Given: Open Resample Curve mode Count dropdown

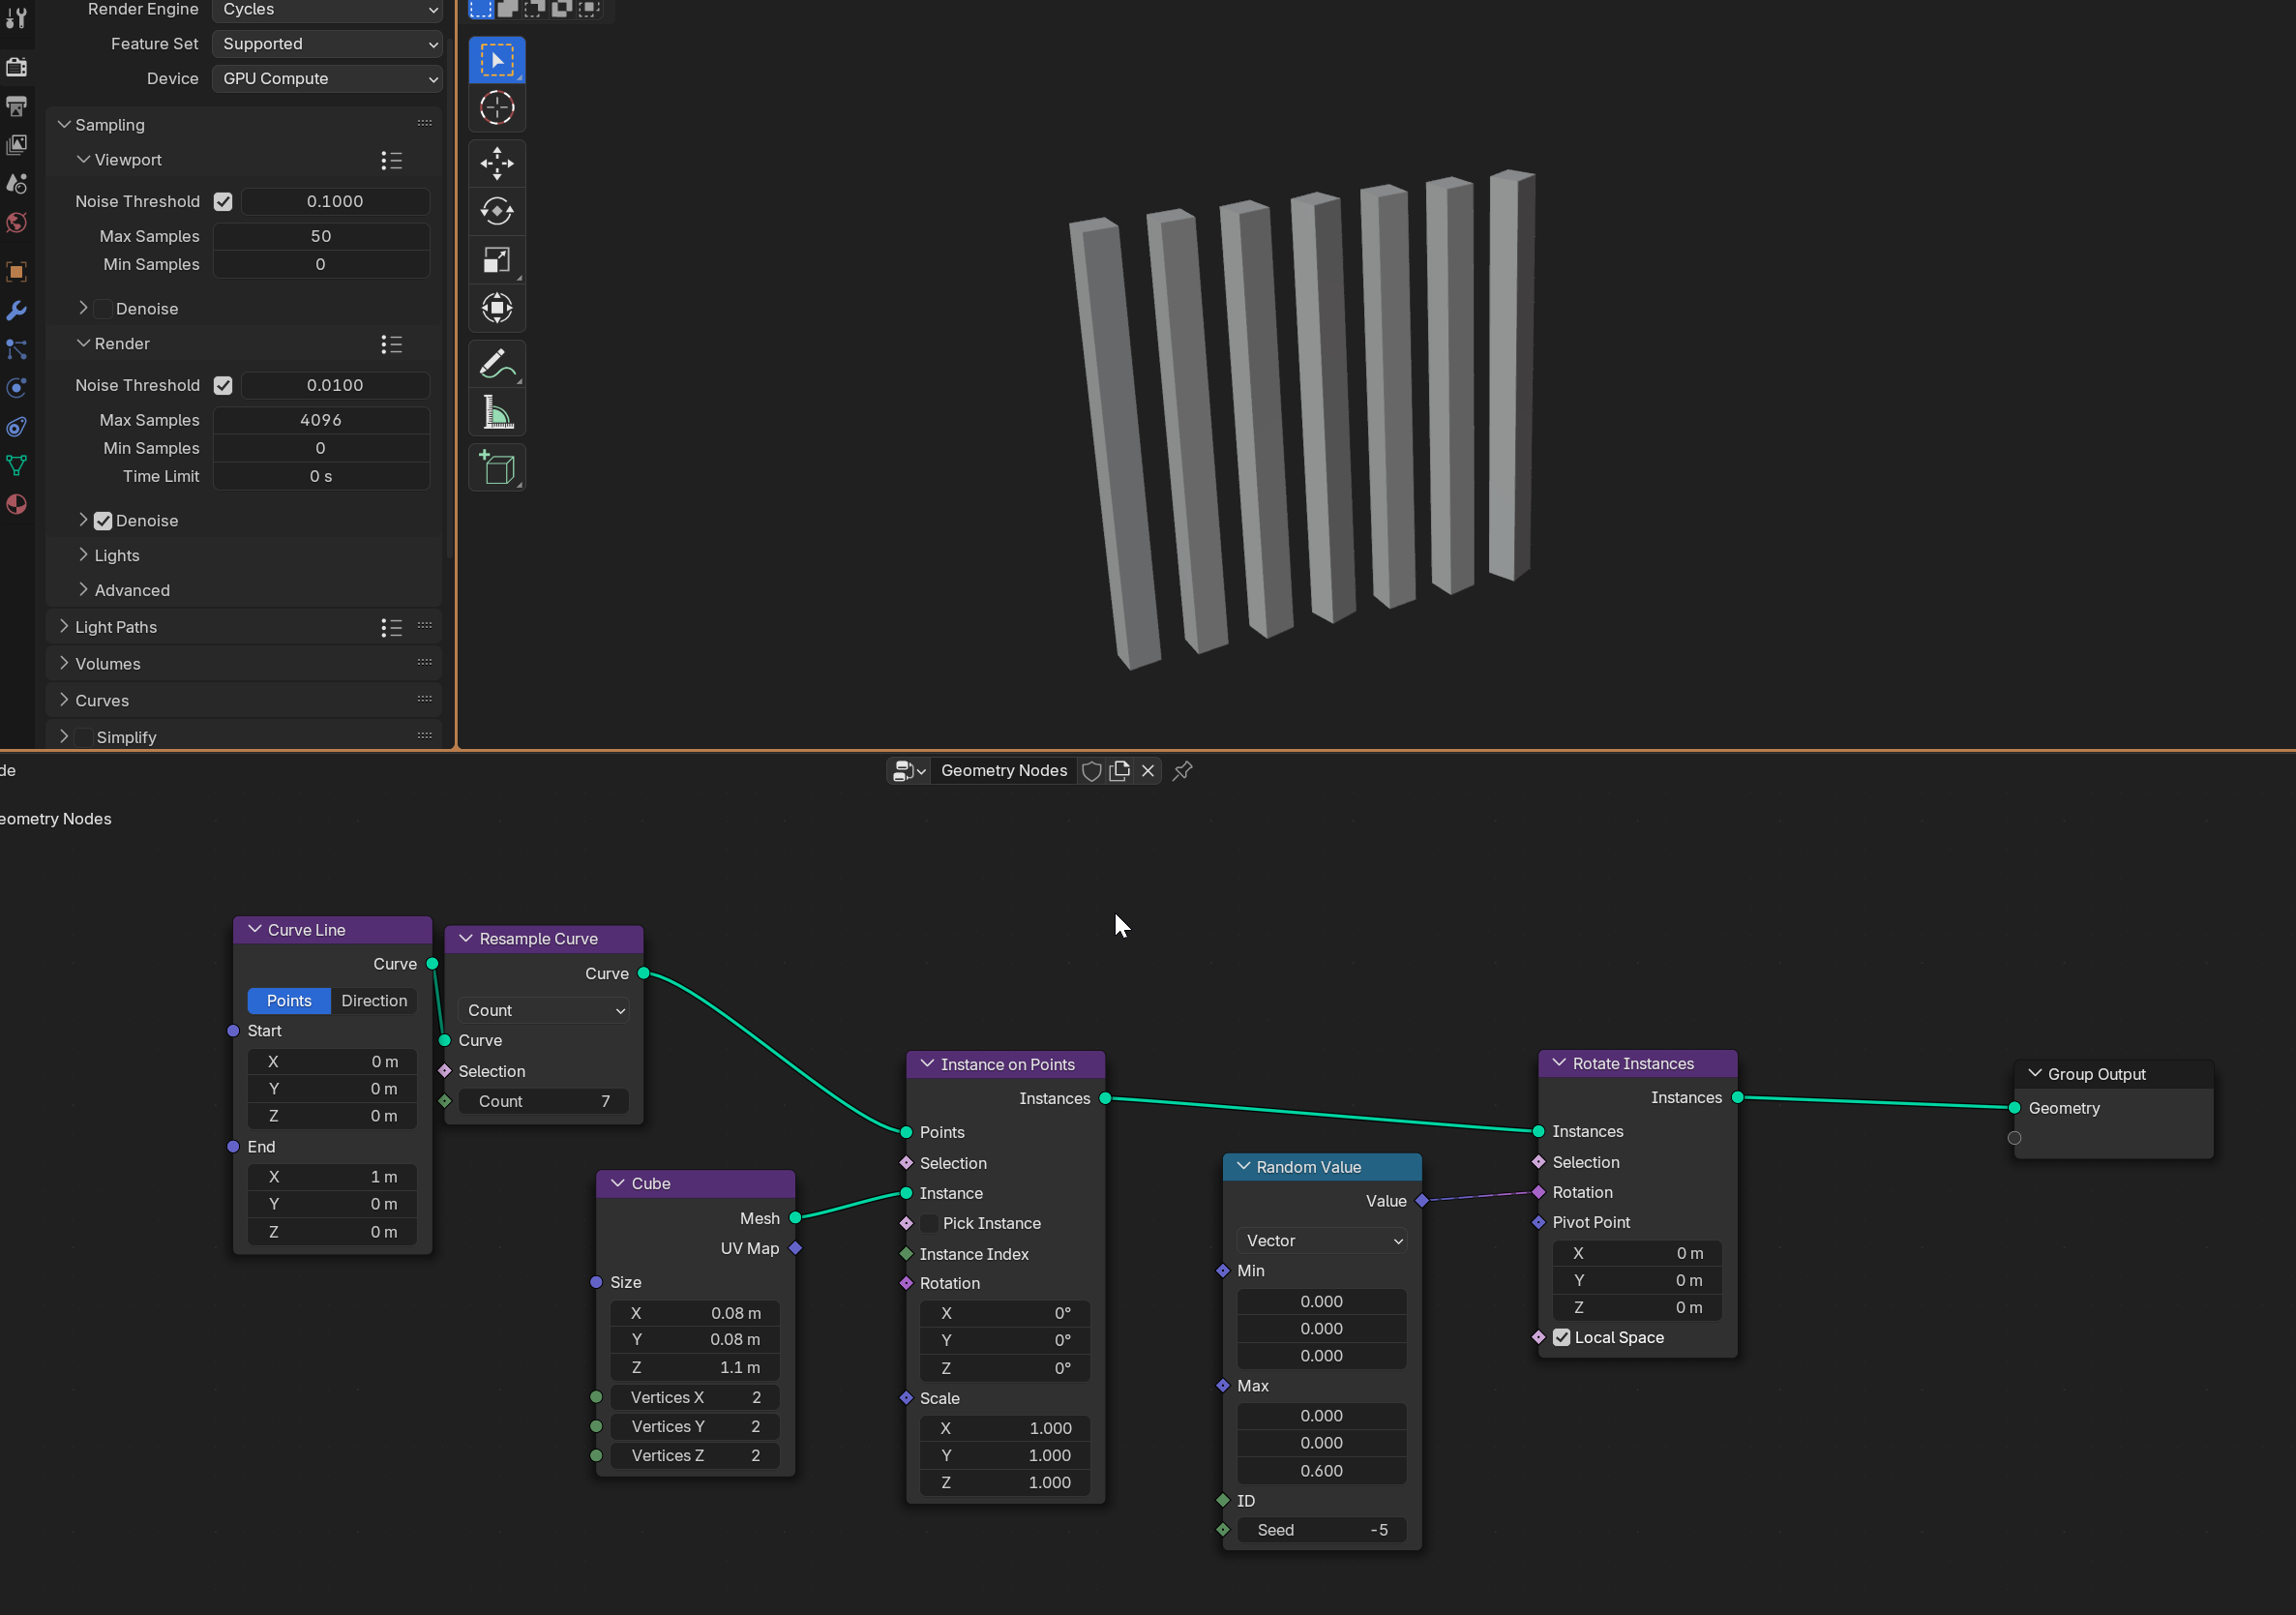Looking at the screenshot, I should click(544, 1011).
